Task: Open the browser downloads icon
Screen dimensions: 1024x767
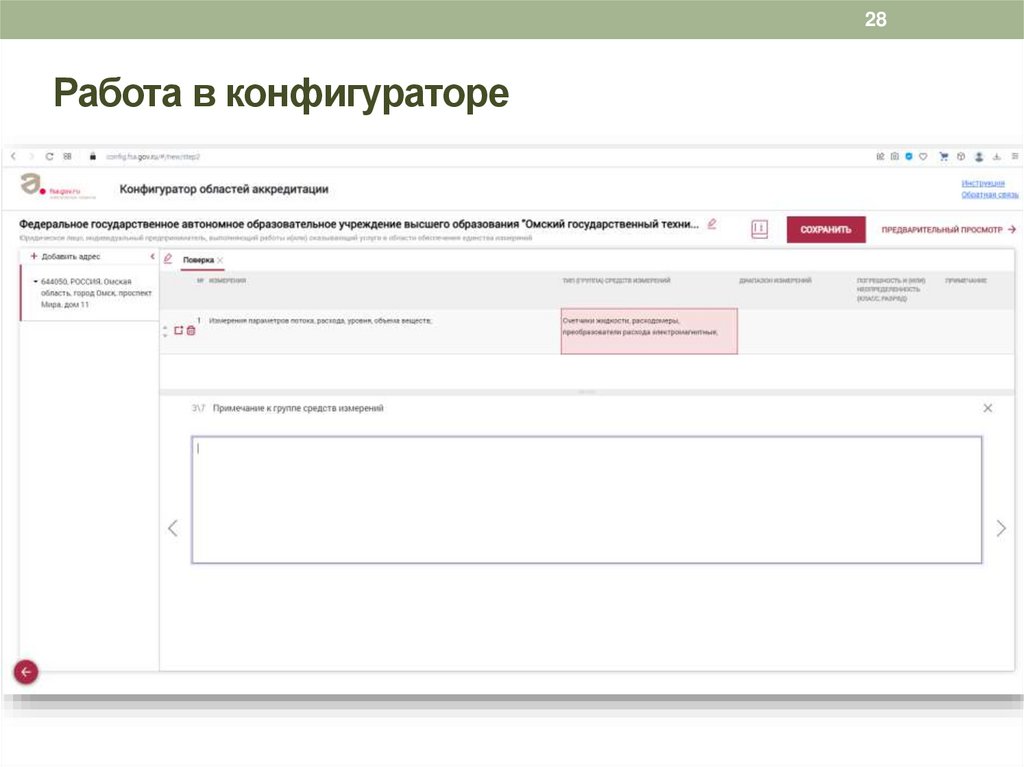Action: pos(996,156)
